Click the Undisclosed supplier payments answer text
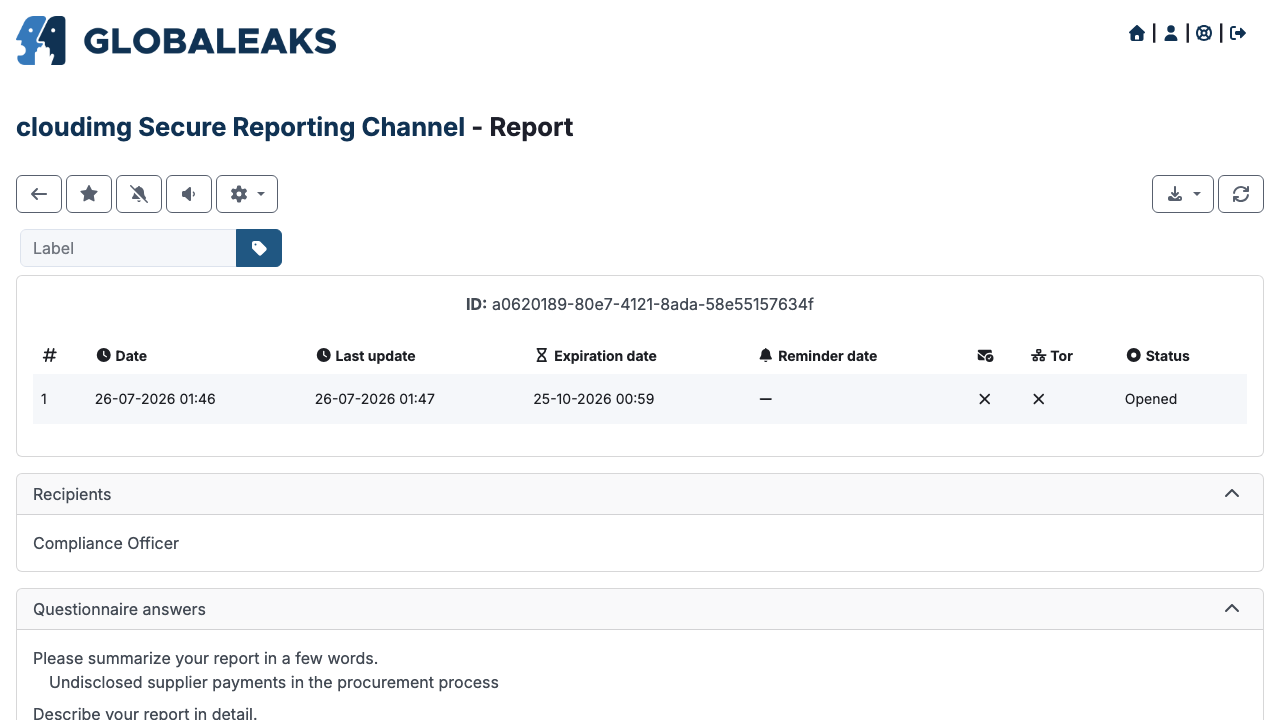1280x720 pixels. 274,682
